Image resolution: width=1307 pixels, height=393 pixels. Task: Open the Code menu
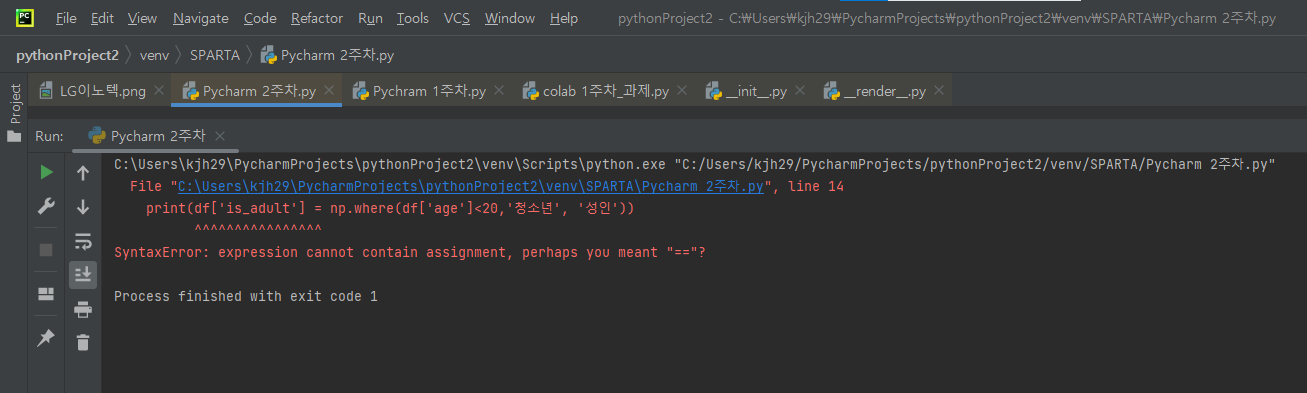(x=260, y=18)
